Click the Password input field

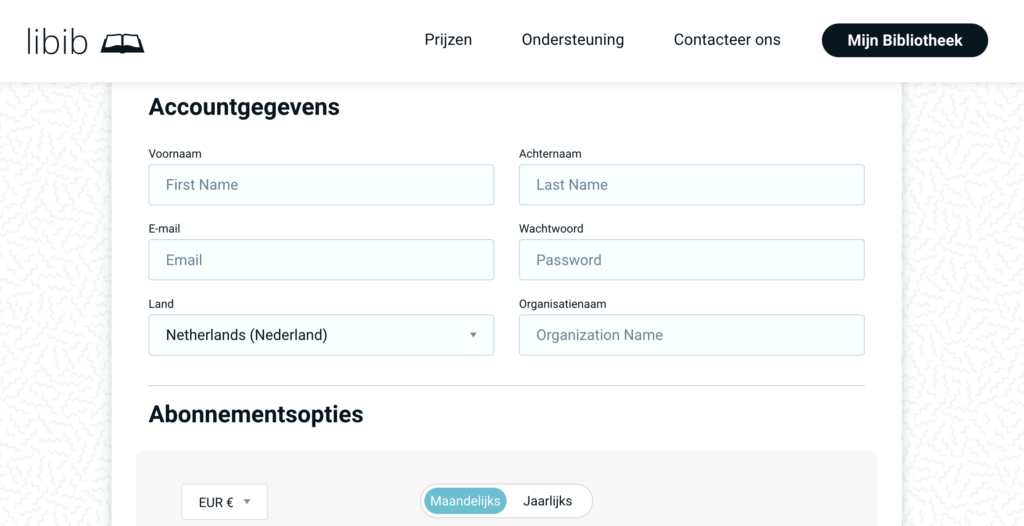691,260
